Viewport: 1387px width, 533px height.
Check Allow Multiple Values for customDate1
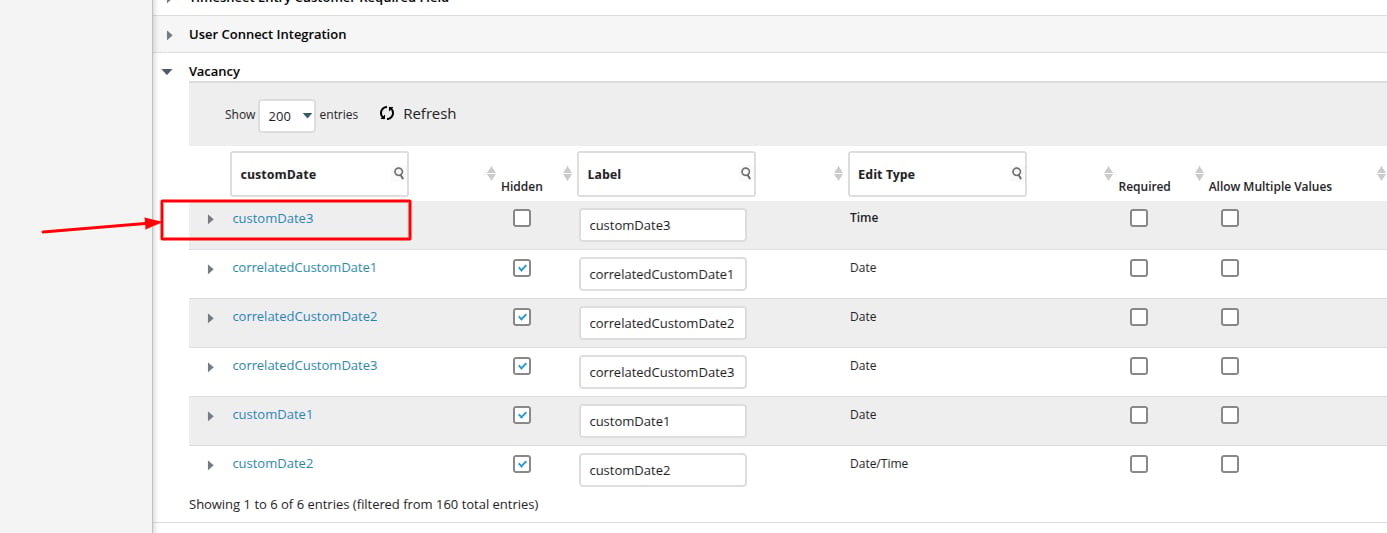(1230, 415)
